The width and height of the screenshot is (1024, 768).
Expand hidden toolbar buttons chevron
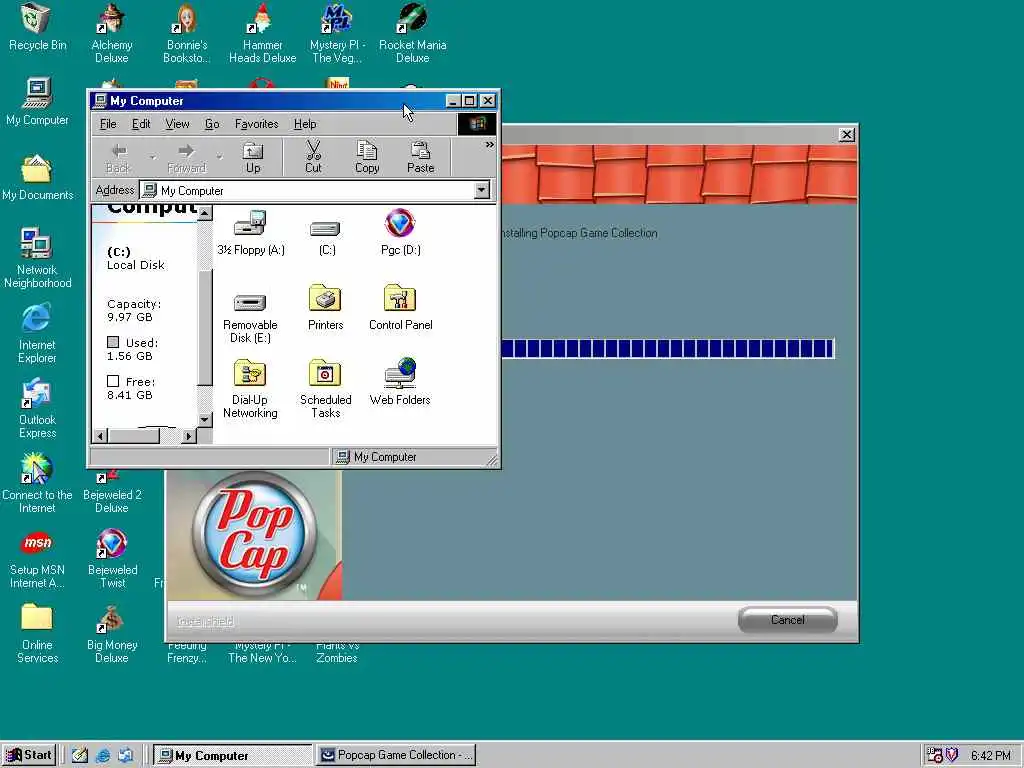click(x=489, y=144)
